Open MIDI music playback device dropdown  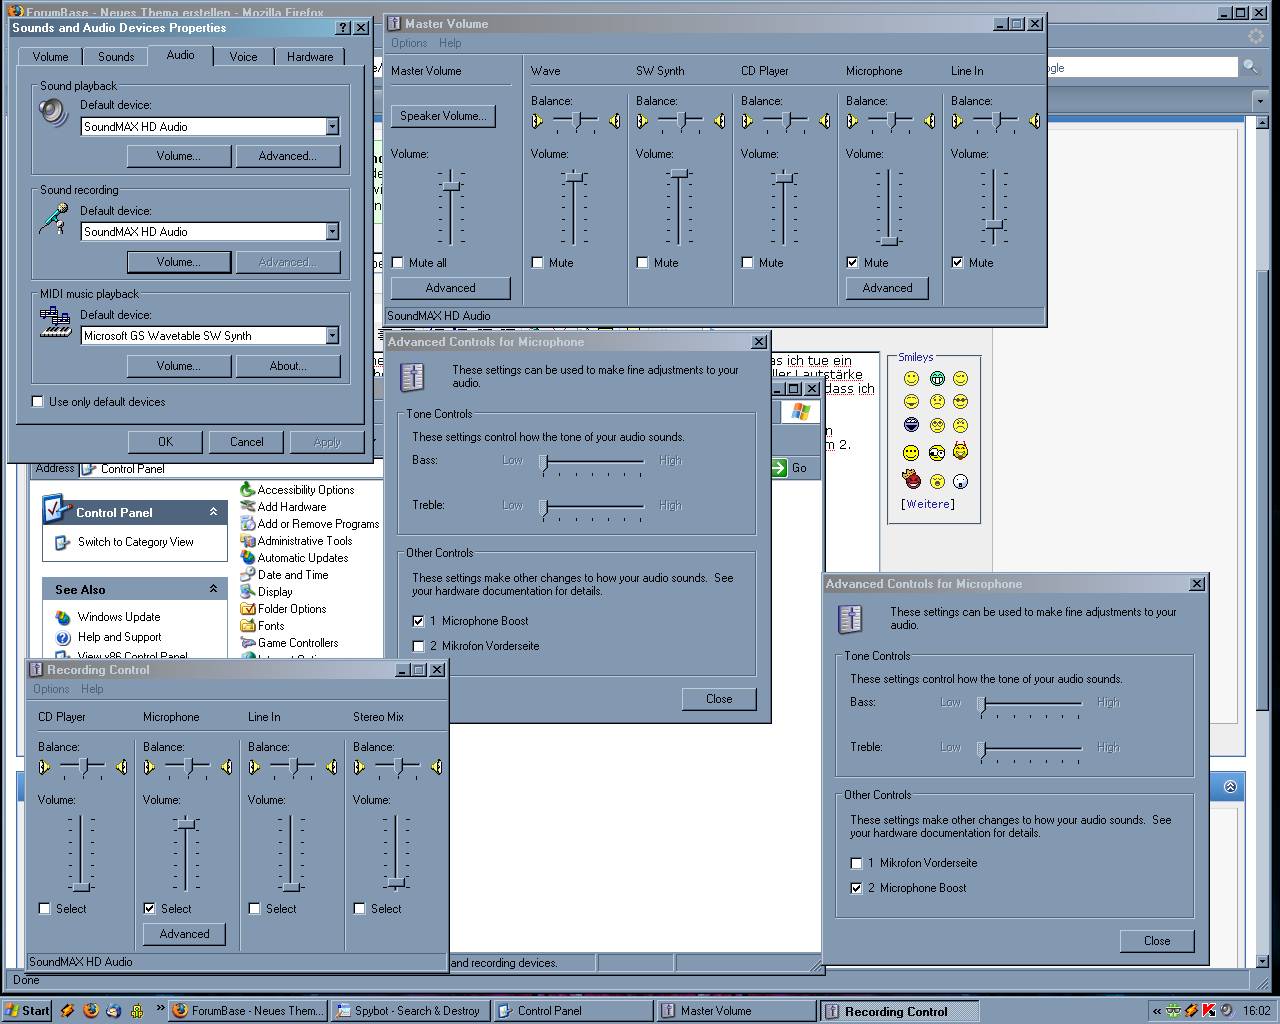[x=332, y=336]
